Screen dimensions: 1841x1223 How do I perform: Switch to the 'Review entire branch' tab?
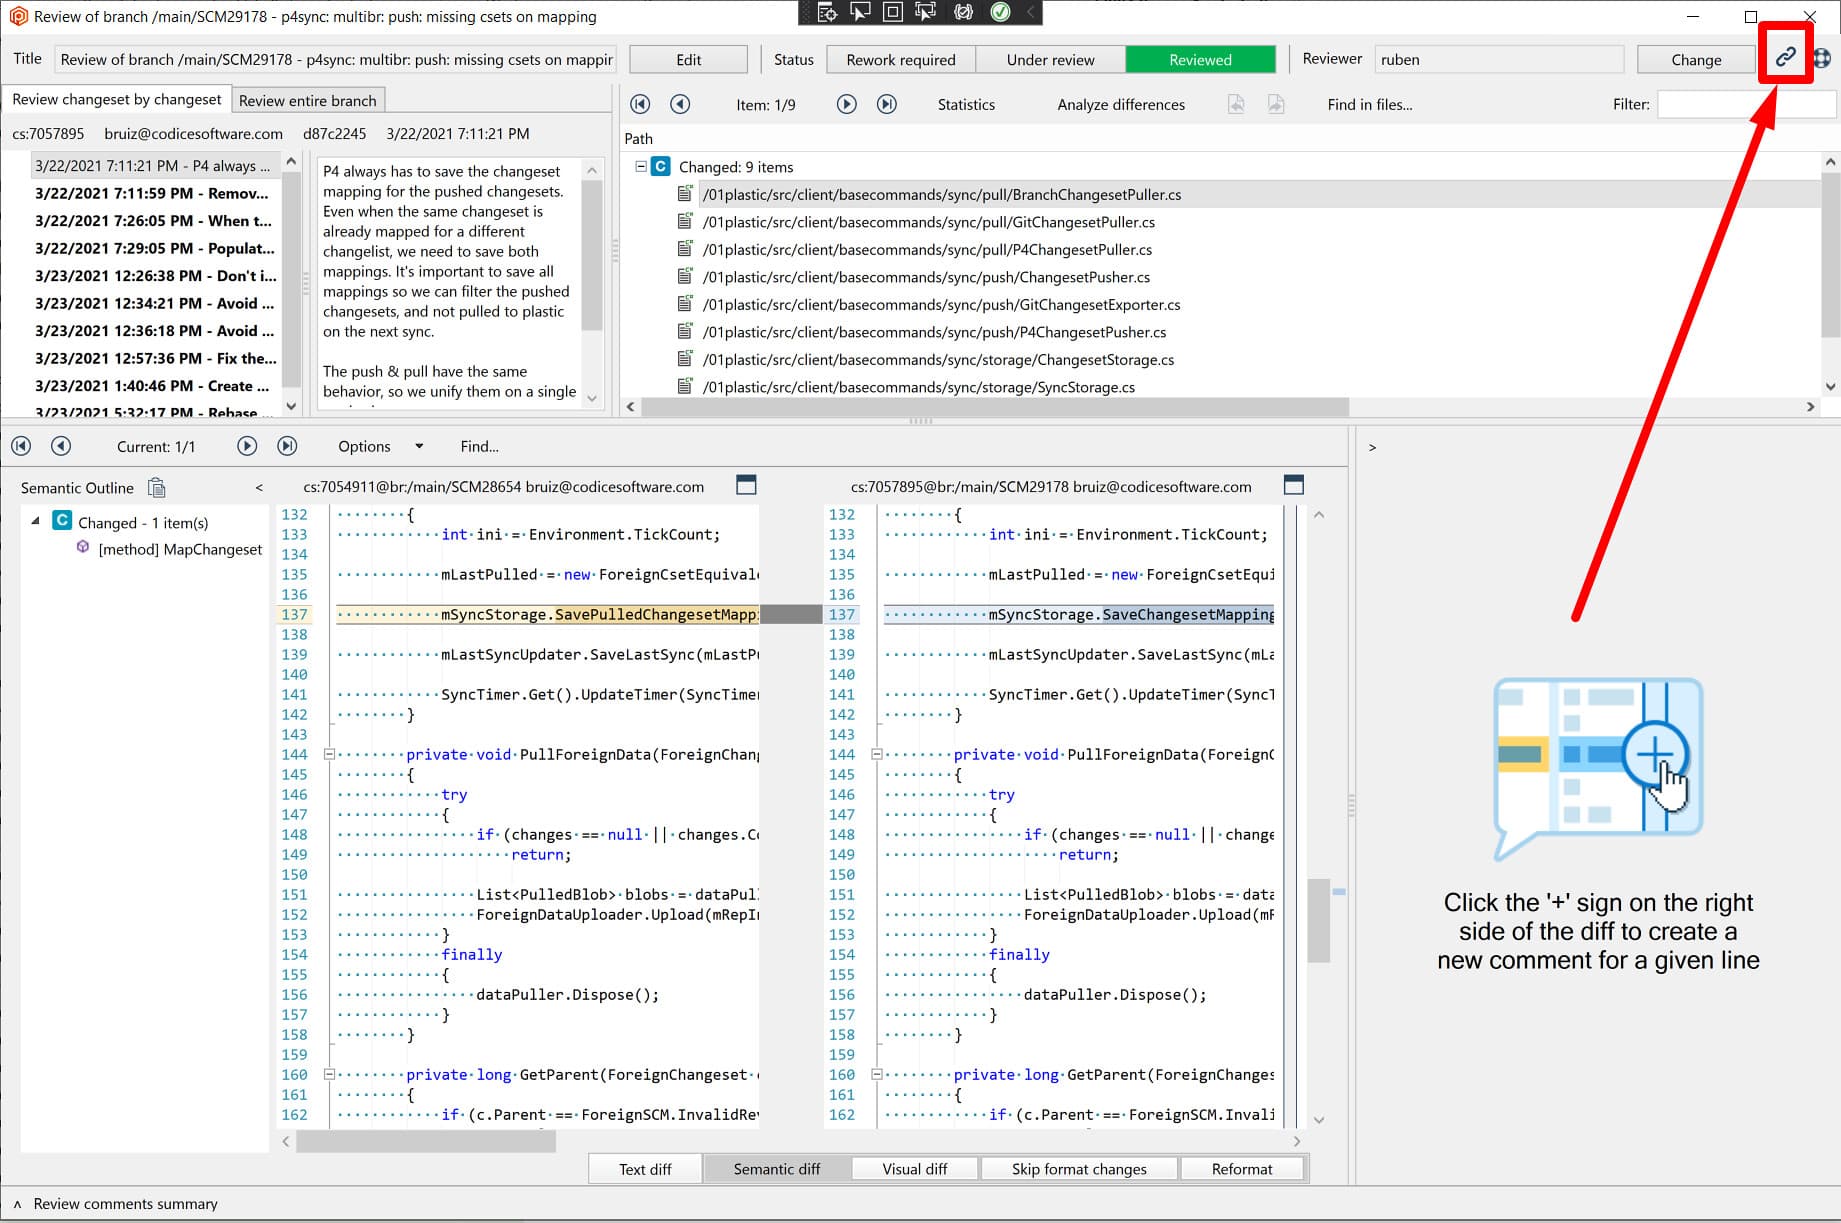[308, 99]
